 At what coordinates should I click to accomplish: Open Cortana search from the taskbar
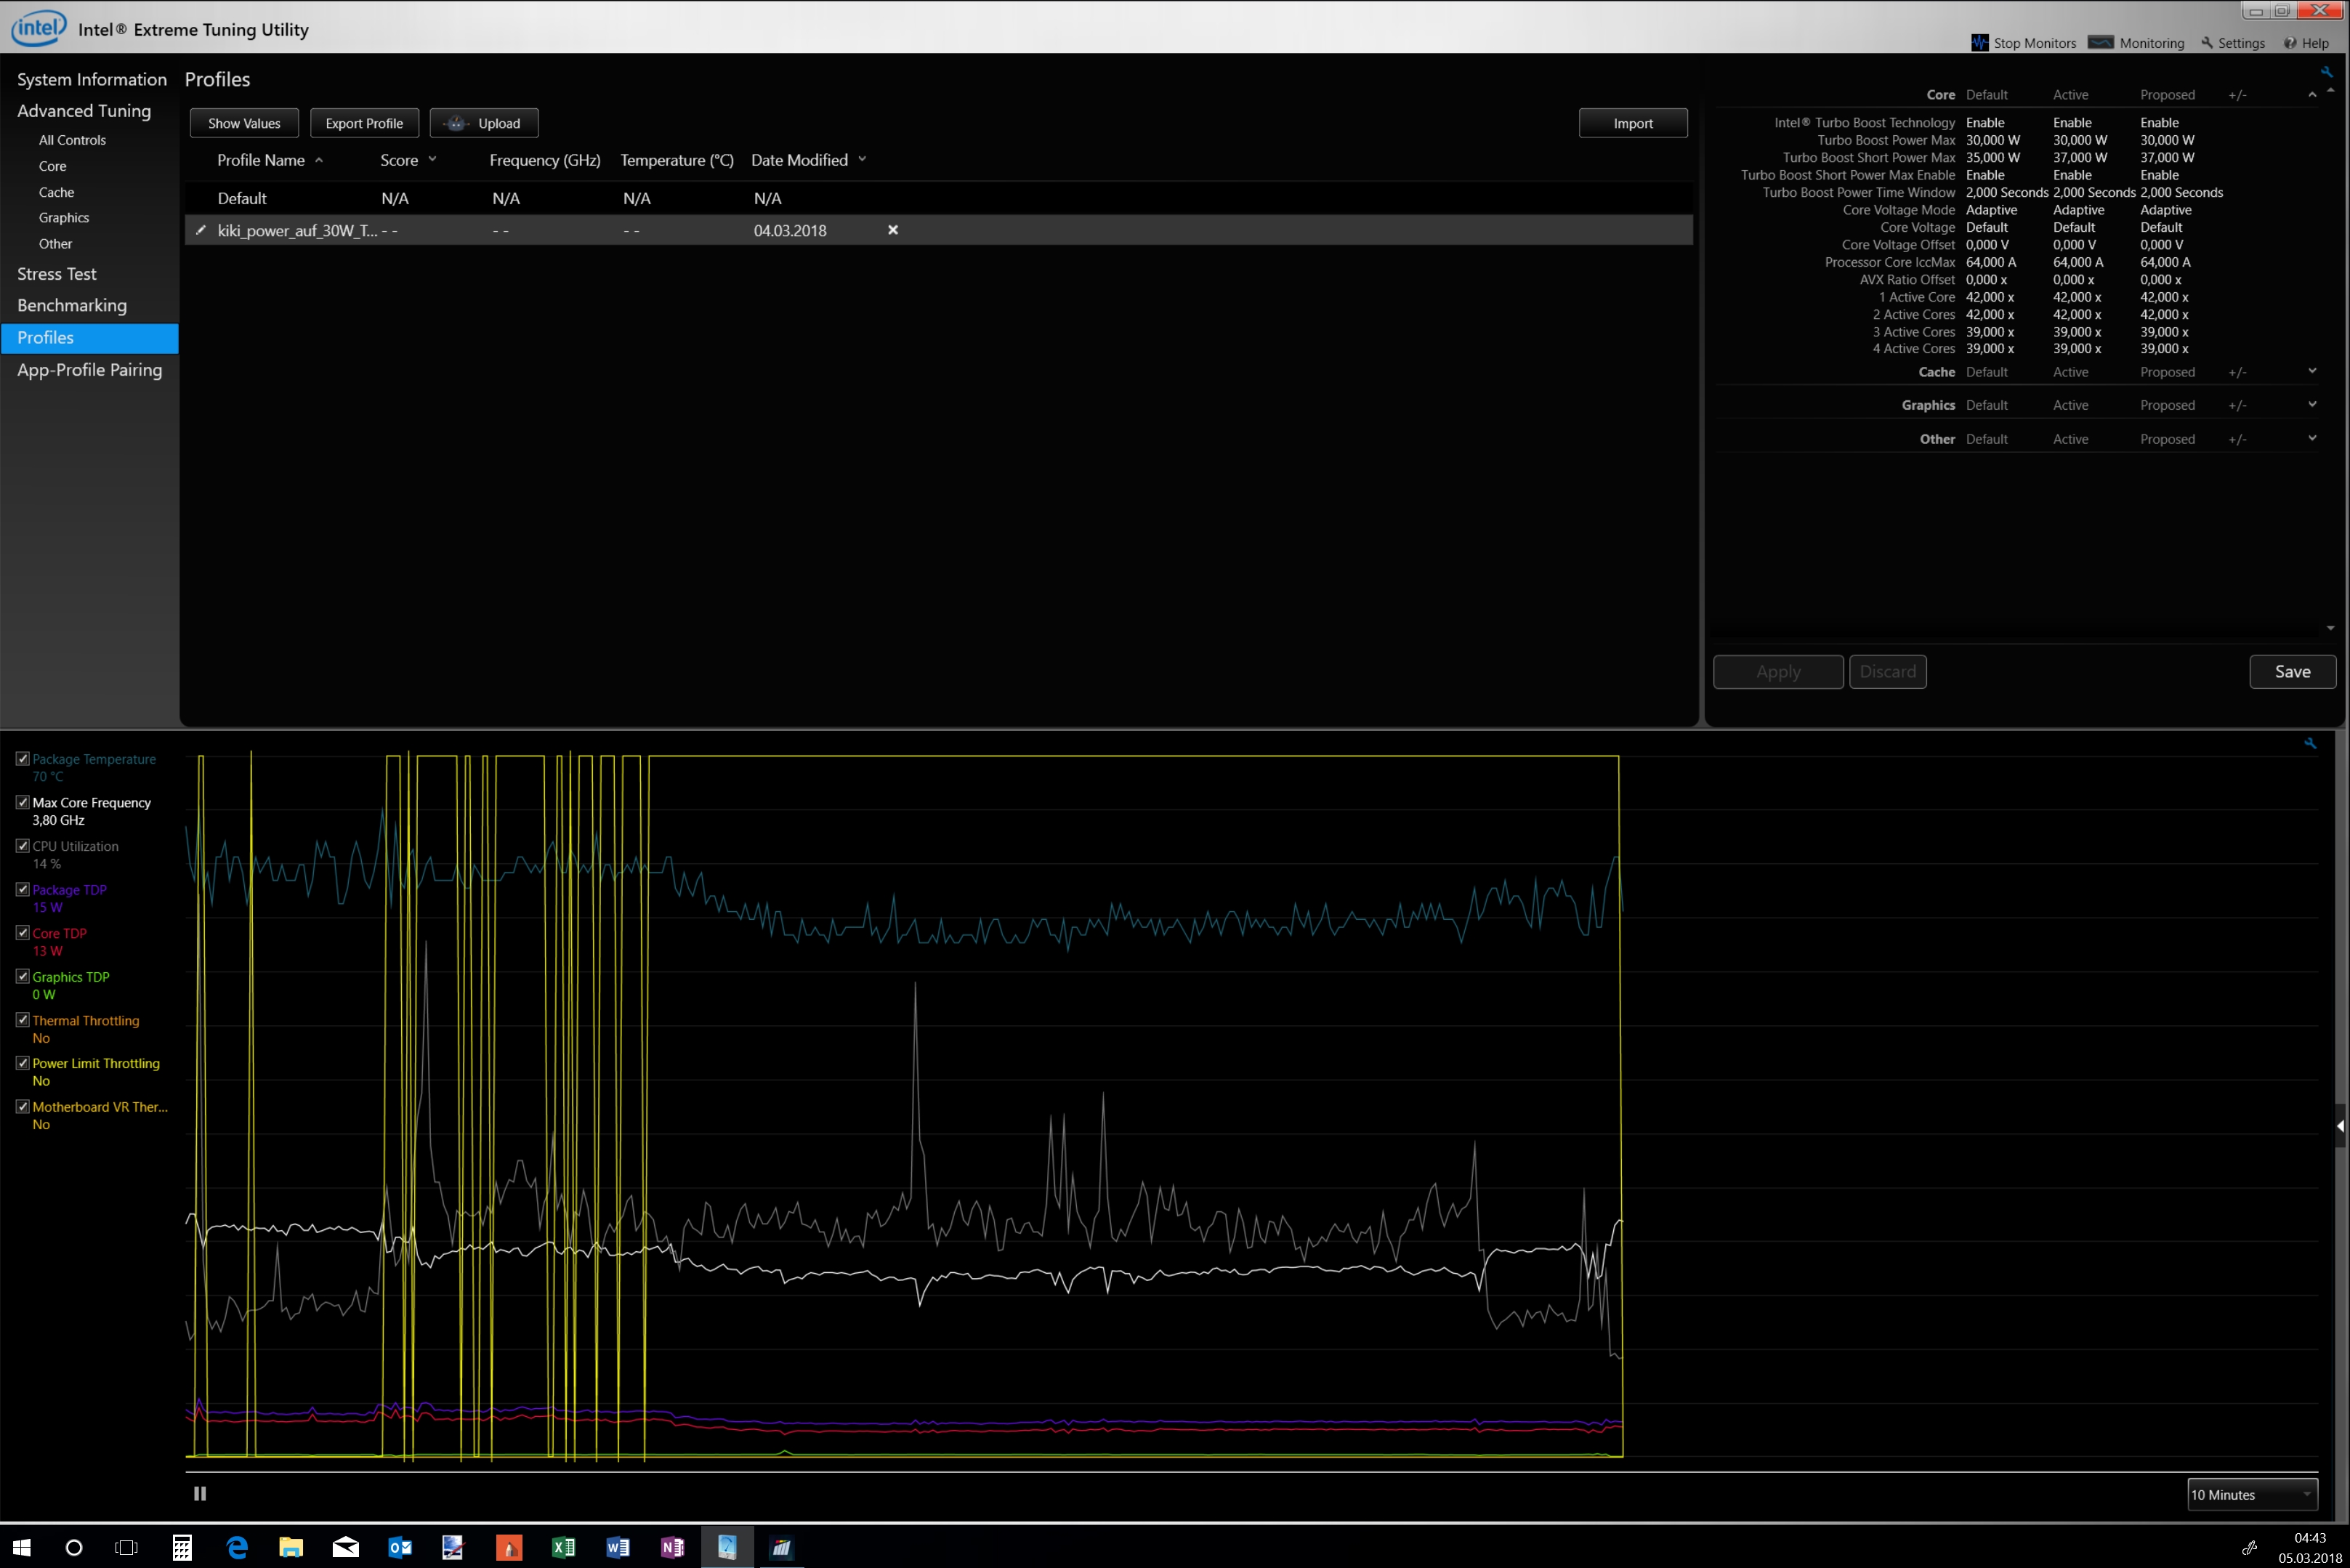coord(74,1547)
